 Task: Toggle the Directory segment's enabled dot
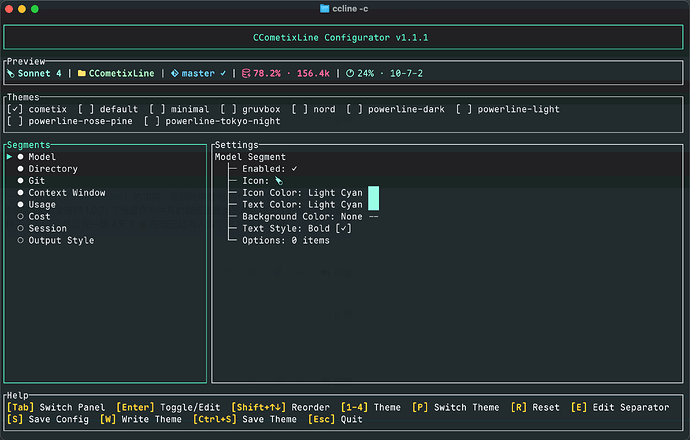(20, 169)
